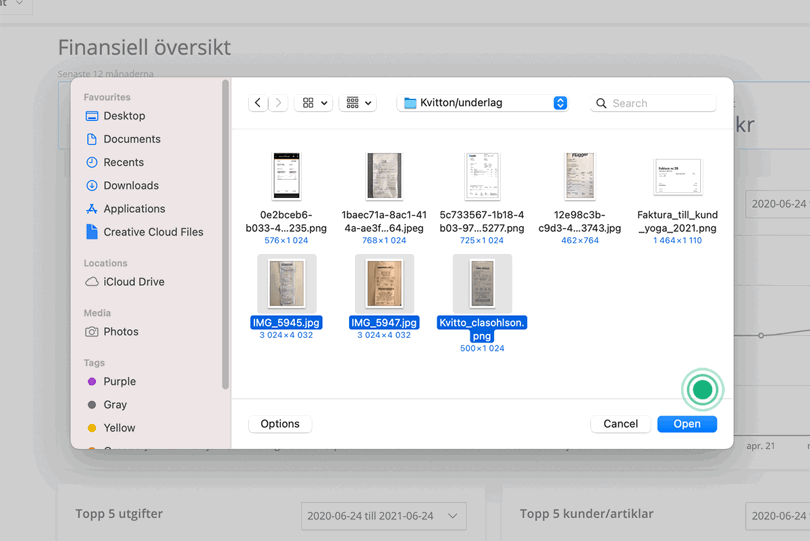Open Applications in the sidebar
The height and width of the screenshot is (541, 810).
[x=134, y=209]
